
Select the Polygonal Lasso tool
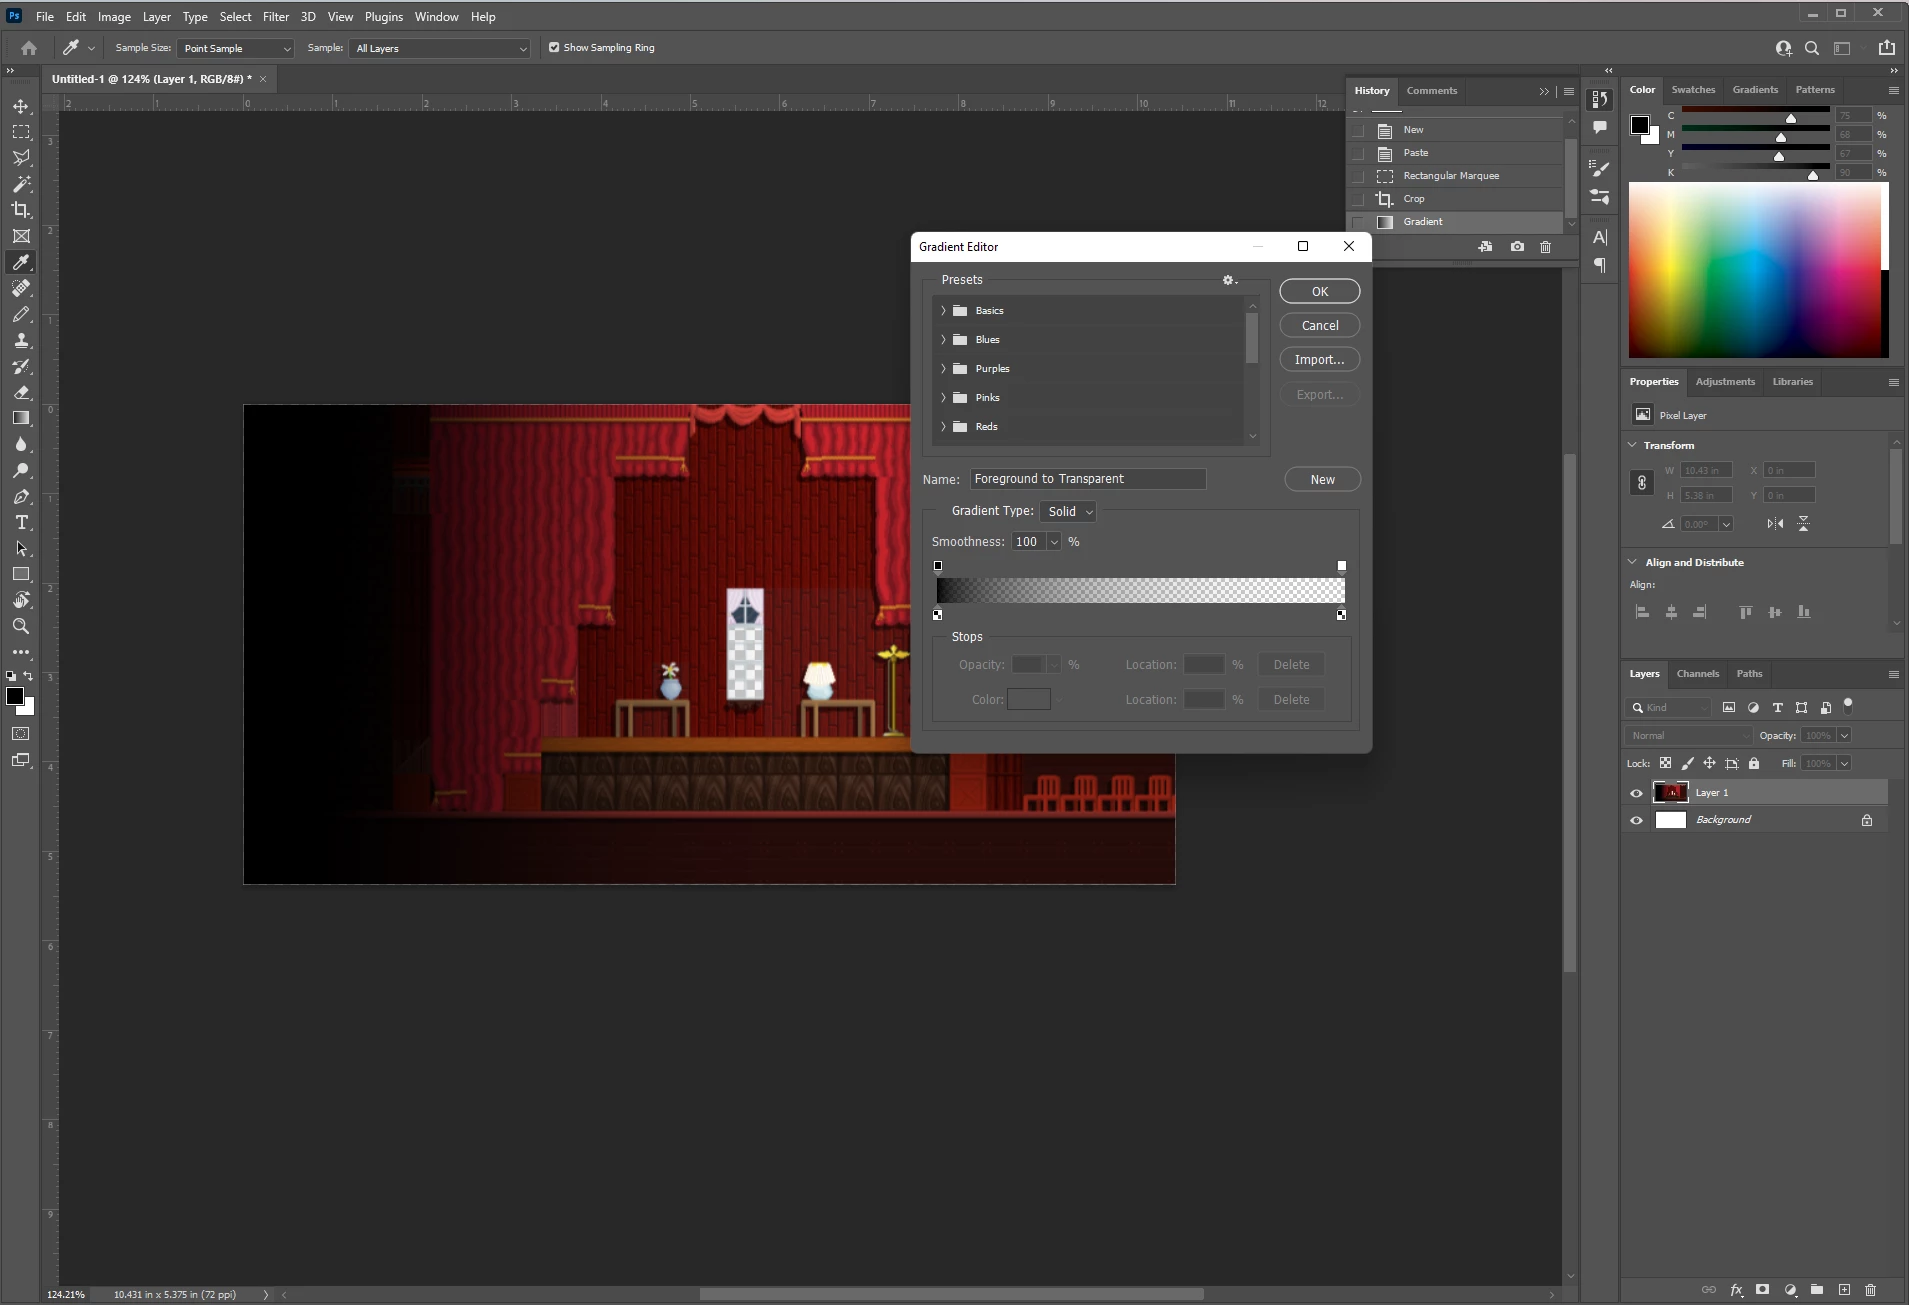click(21, 158)
